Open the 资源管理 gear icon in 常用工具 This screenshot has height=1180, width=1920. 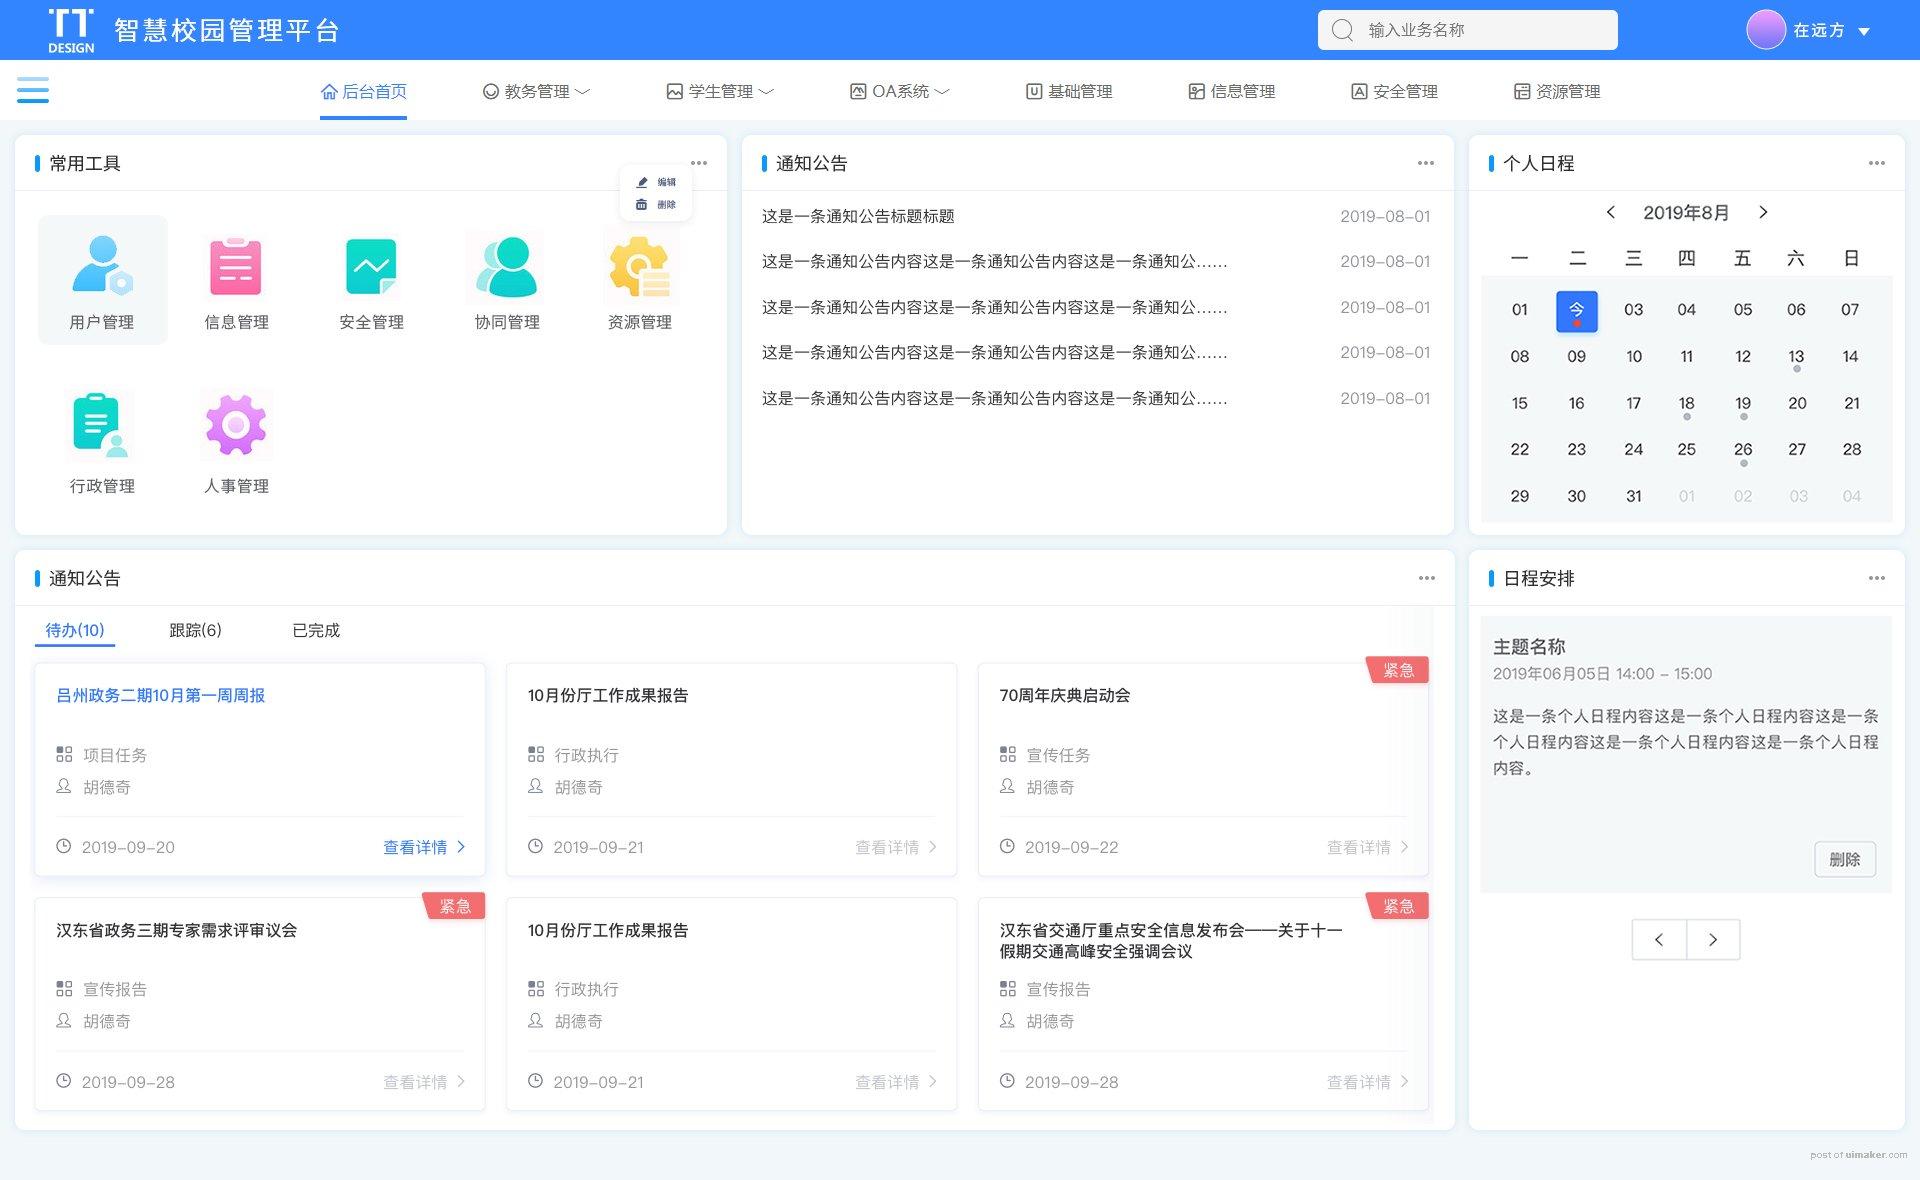click(x=639, y=267)
